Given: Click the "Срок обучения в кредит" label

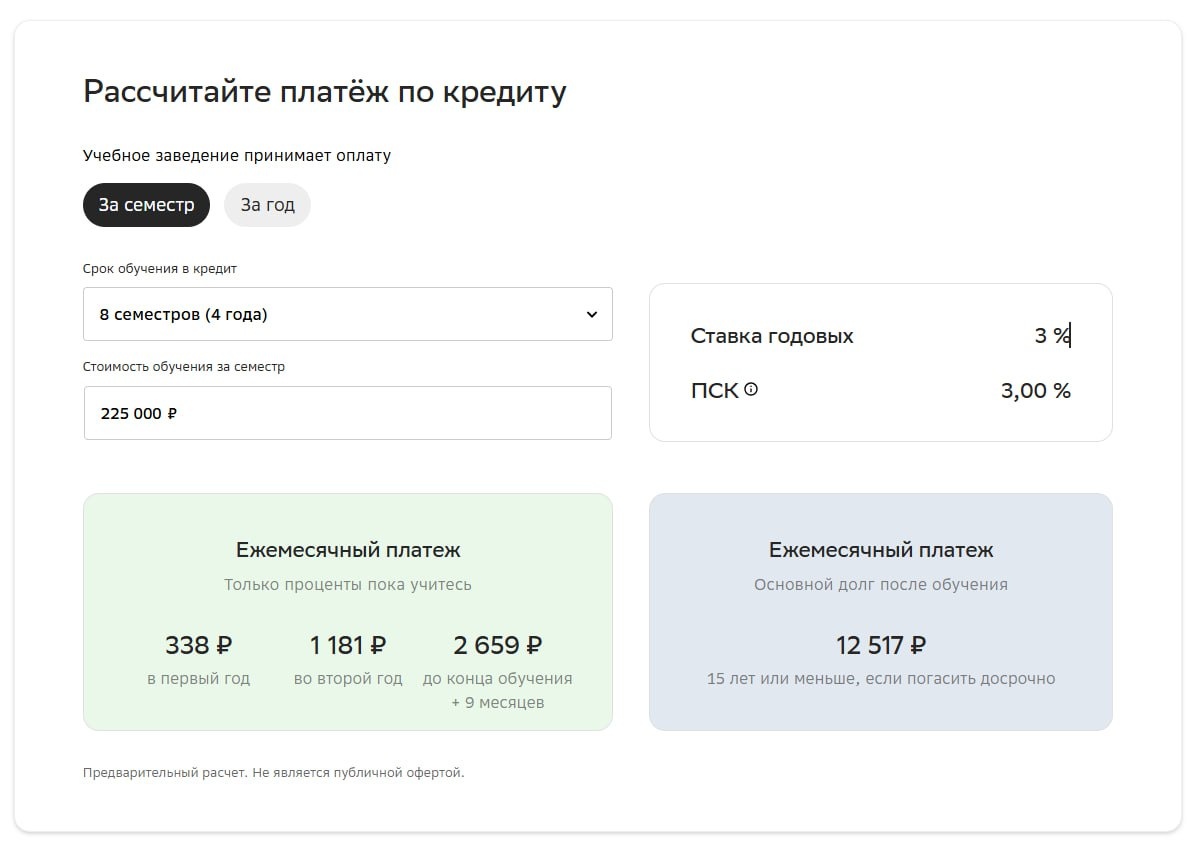Looking at the screenshot, I should click(x=160, y=269).
